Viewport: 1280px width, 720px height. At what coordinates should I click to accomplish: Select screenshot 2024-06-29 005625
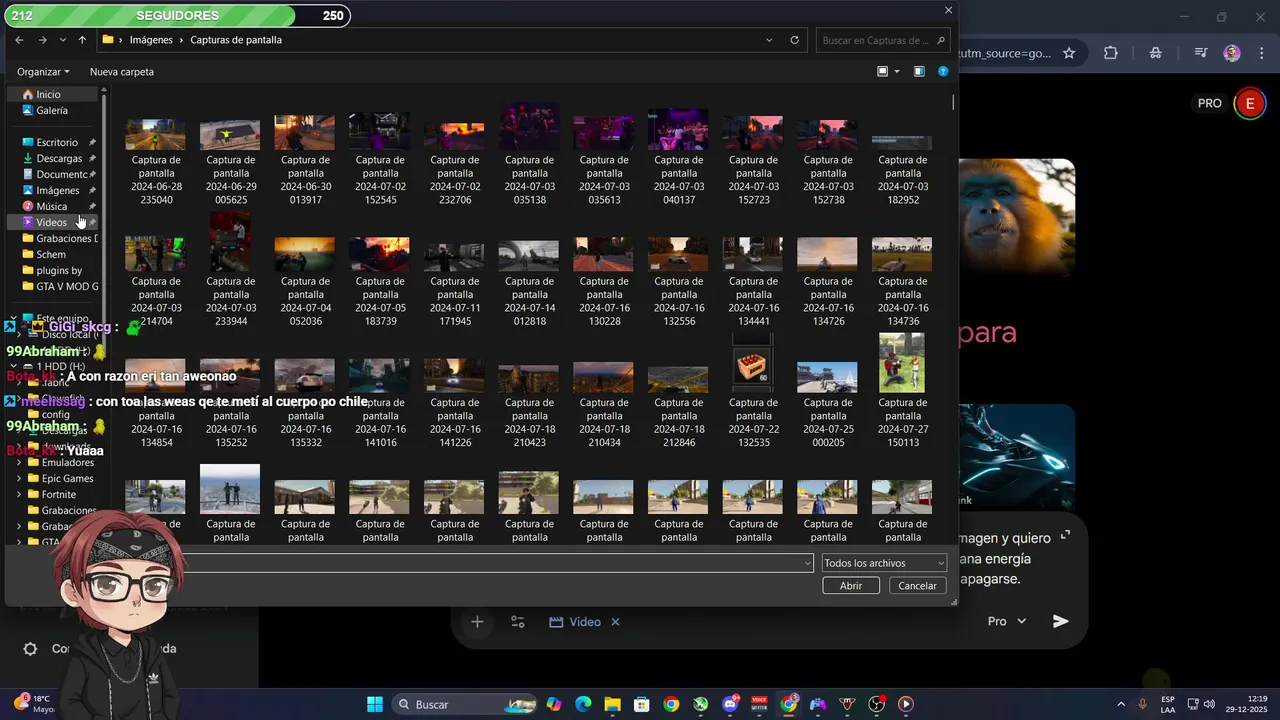231,158
